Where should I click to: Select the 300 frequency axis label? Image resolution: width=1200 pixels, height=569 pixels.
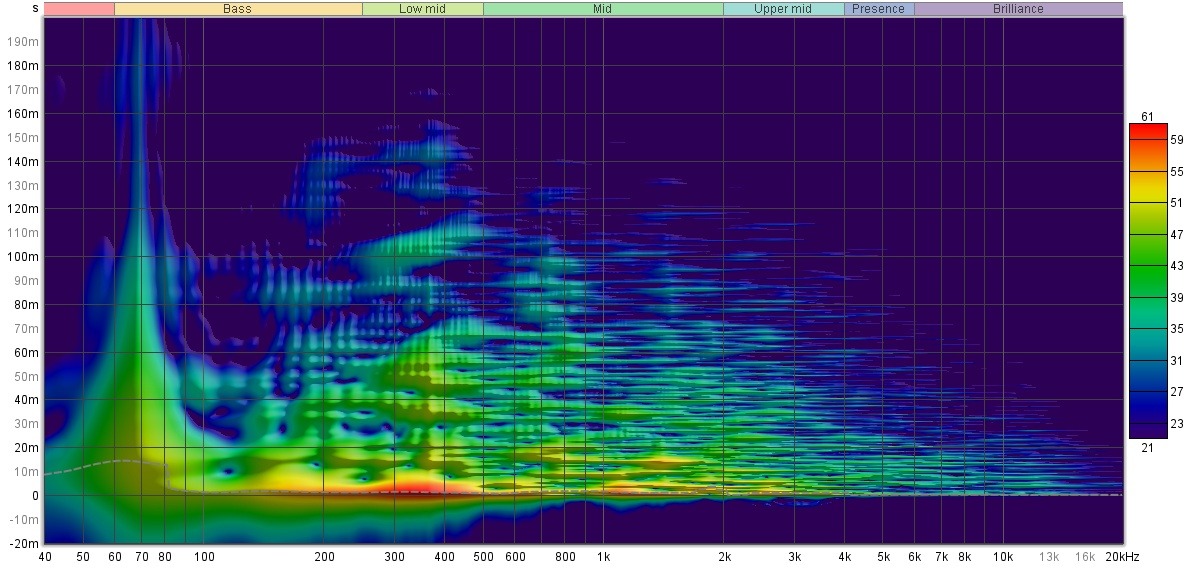(x=394, y=557)
